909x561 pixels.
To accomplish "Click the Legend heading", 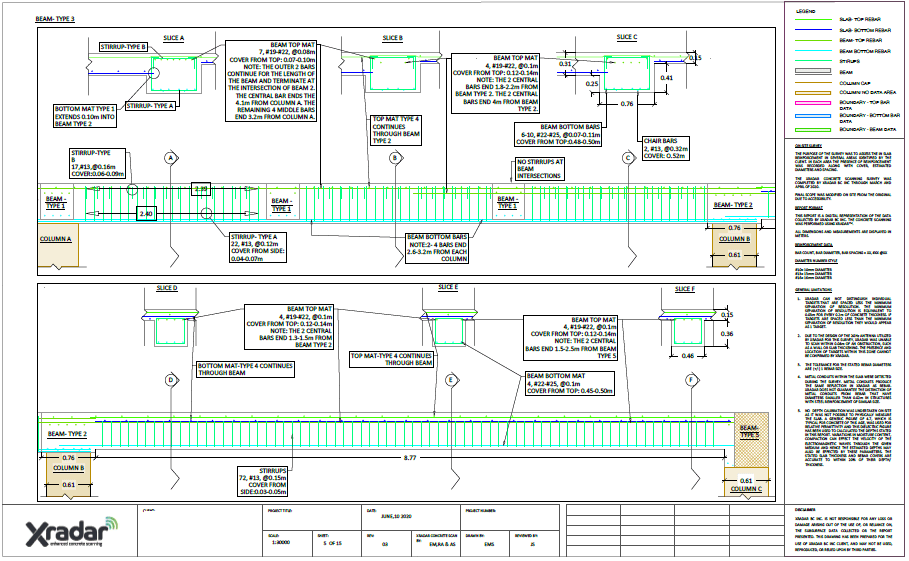I will (805, 10).
